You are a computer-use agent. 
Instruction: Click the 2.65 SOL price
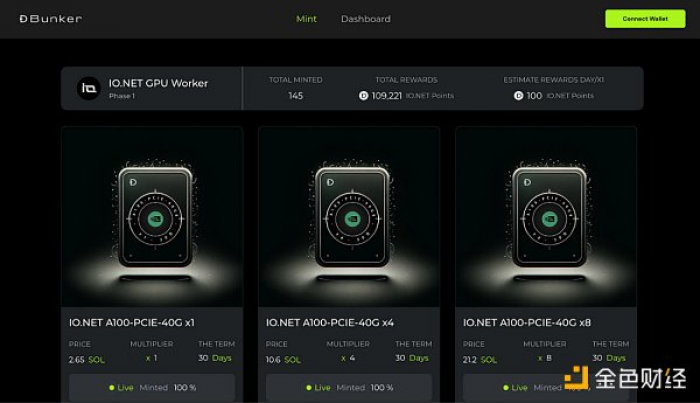pyautogui.click(x=87, y=360)
